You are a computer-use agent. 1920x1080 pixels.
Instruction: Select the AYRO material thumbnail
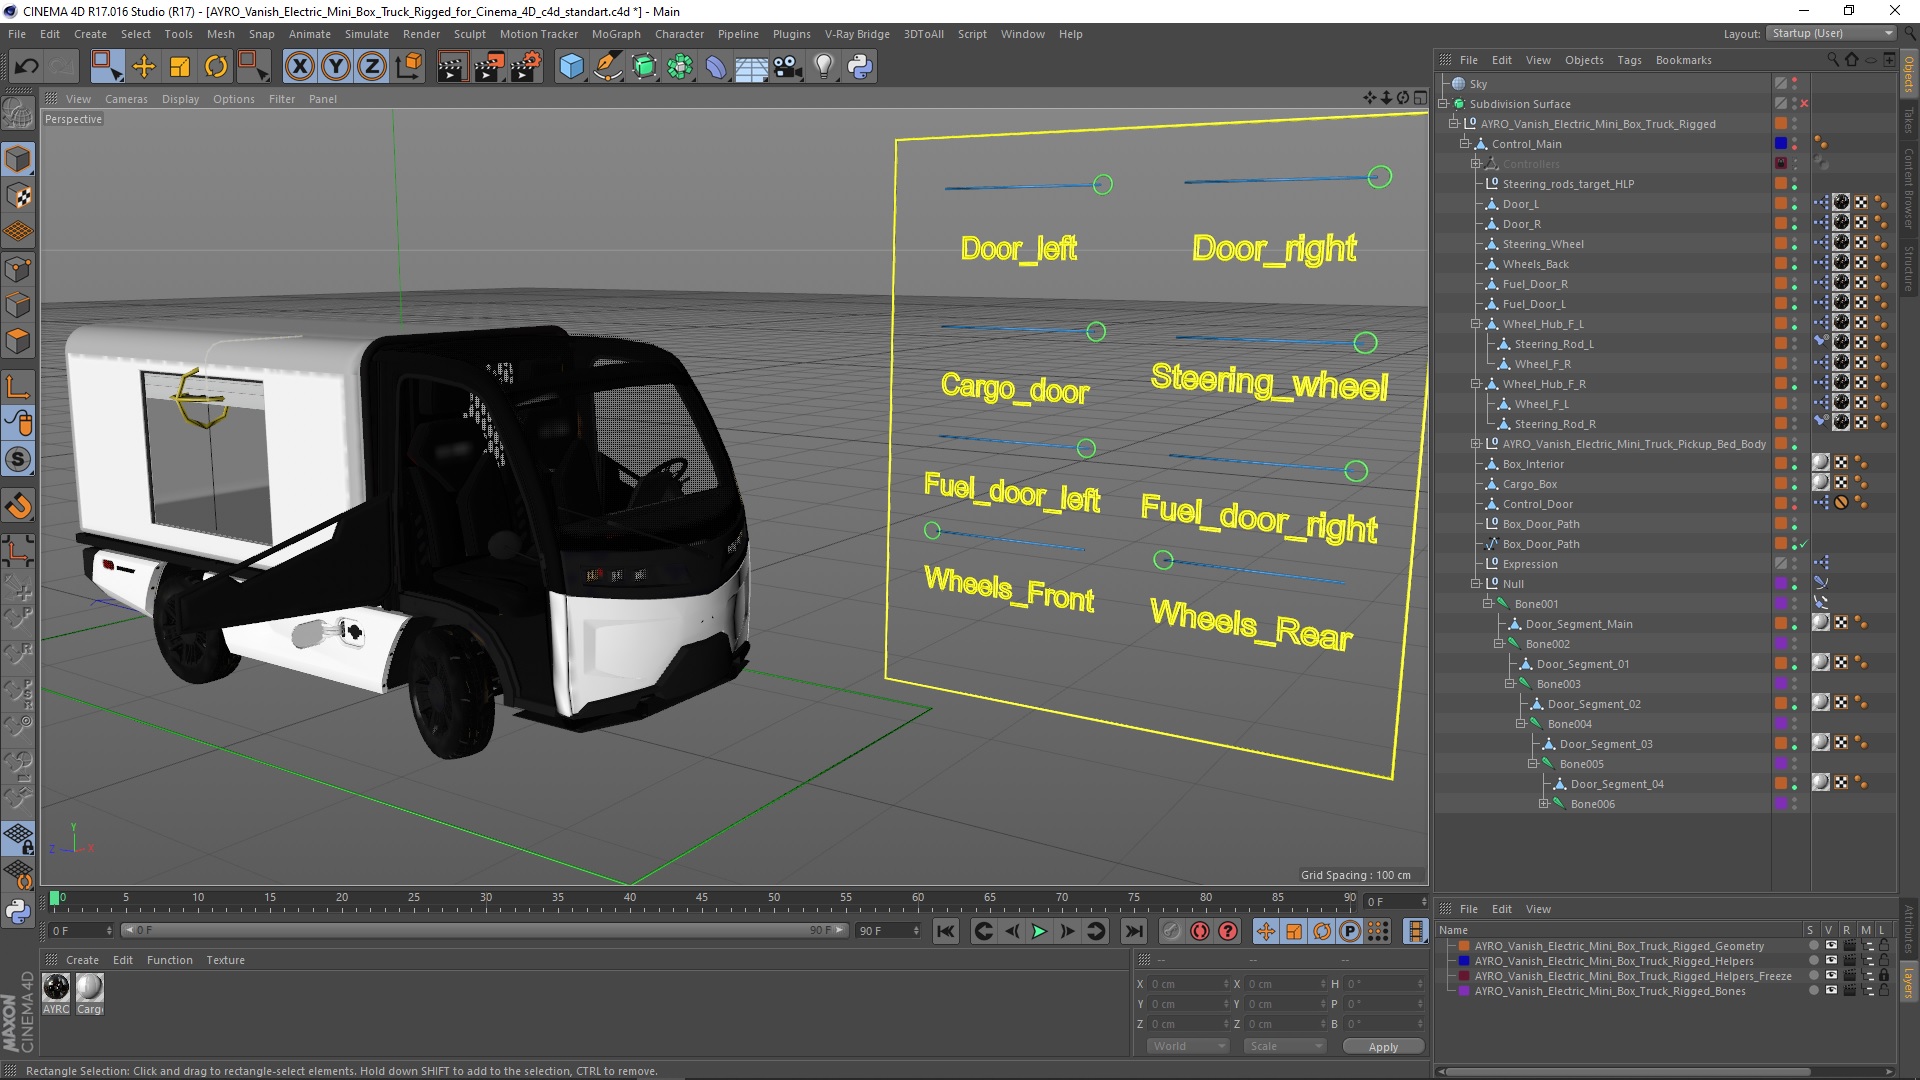pos(56,987)
